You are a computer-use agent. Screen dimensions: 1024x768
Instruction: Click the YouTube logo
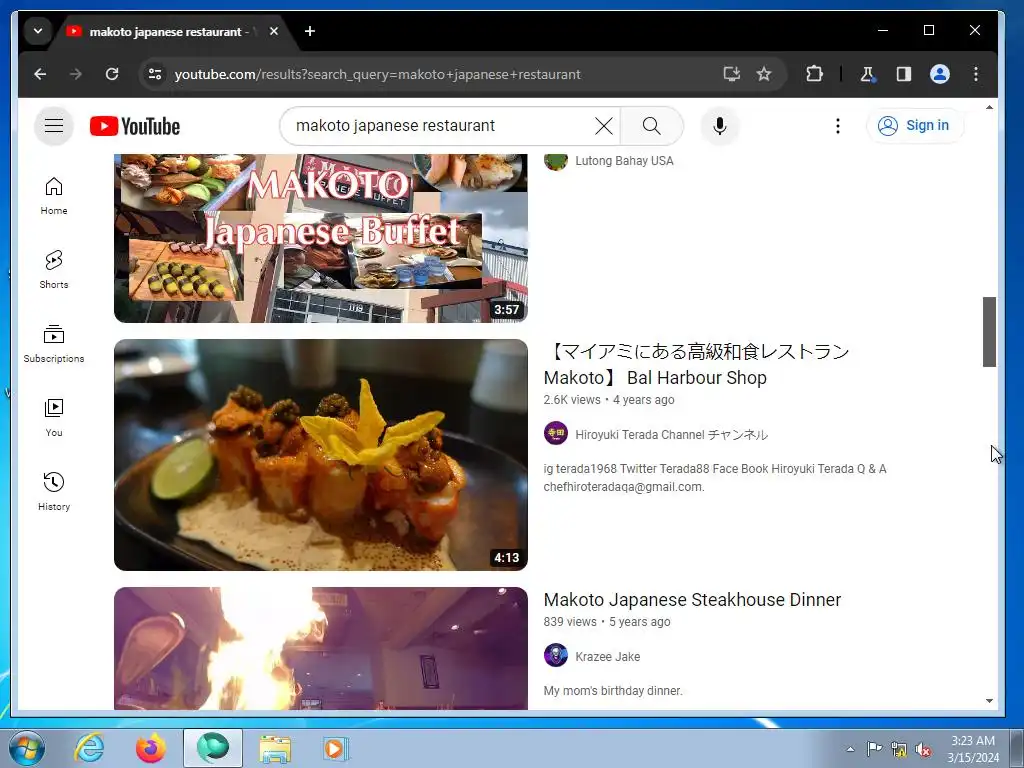click(135, 126)
